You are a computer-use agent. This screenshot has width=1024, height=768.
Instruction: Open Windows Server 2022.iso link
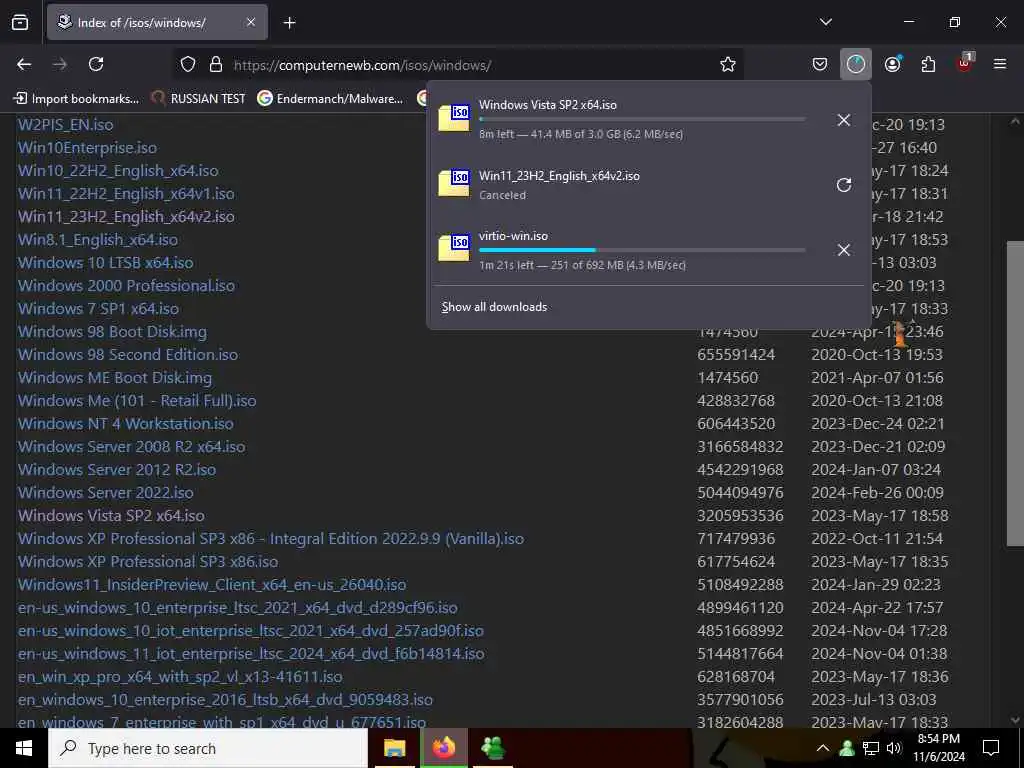click(106, 492)
